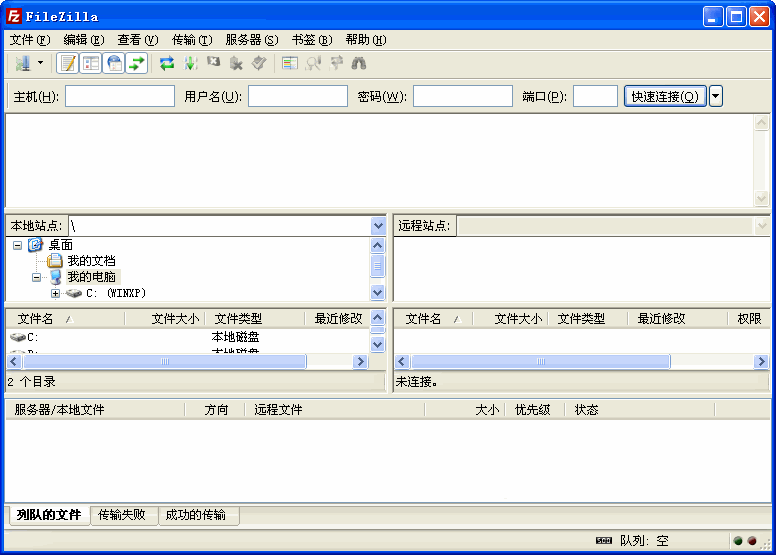Open Site Manager dropdown arrow
Image resolution: width=776 pixels, height=555 pixels.
point(41,63)
